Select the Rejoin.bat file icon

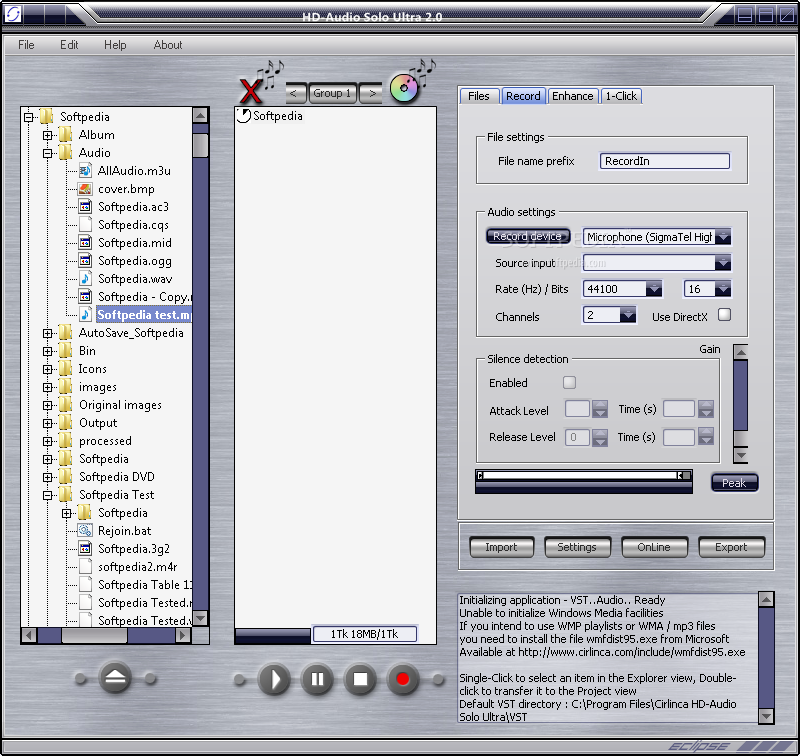click(x=85, y=531)
